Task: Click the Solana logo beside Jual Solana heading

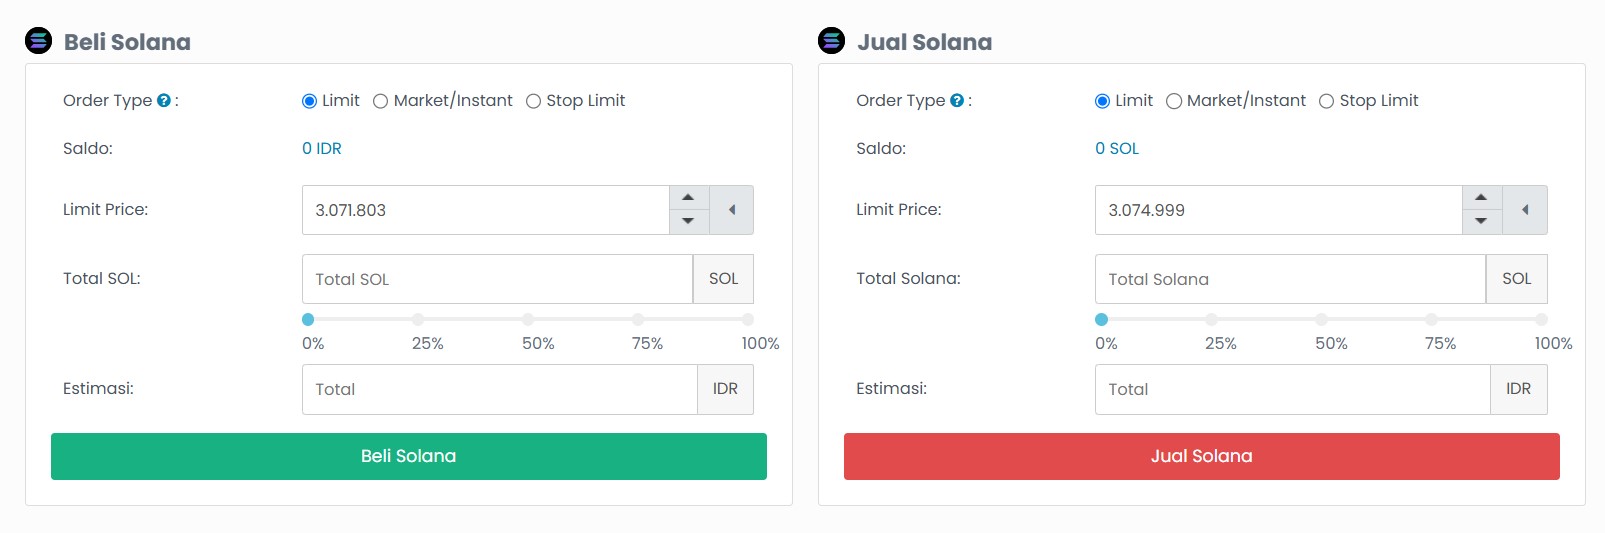Action: pos(832,41)
